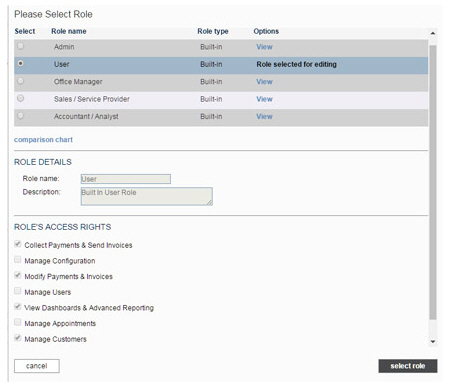Click Built-in type in Accountant / Analyst row
The width and height of the screenshot is (452, 388).
tap(211, 116)
